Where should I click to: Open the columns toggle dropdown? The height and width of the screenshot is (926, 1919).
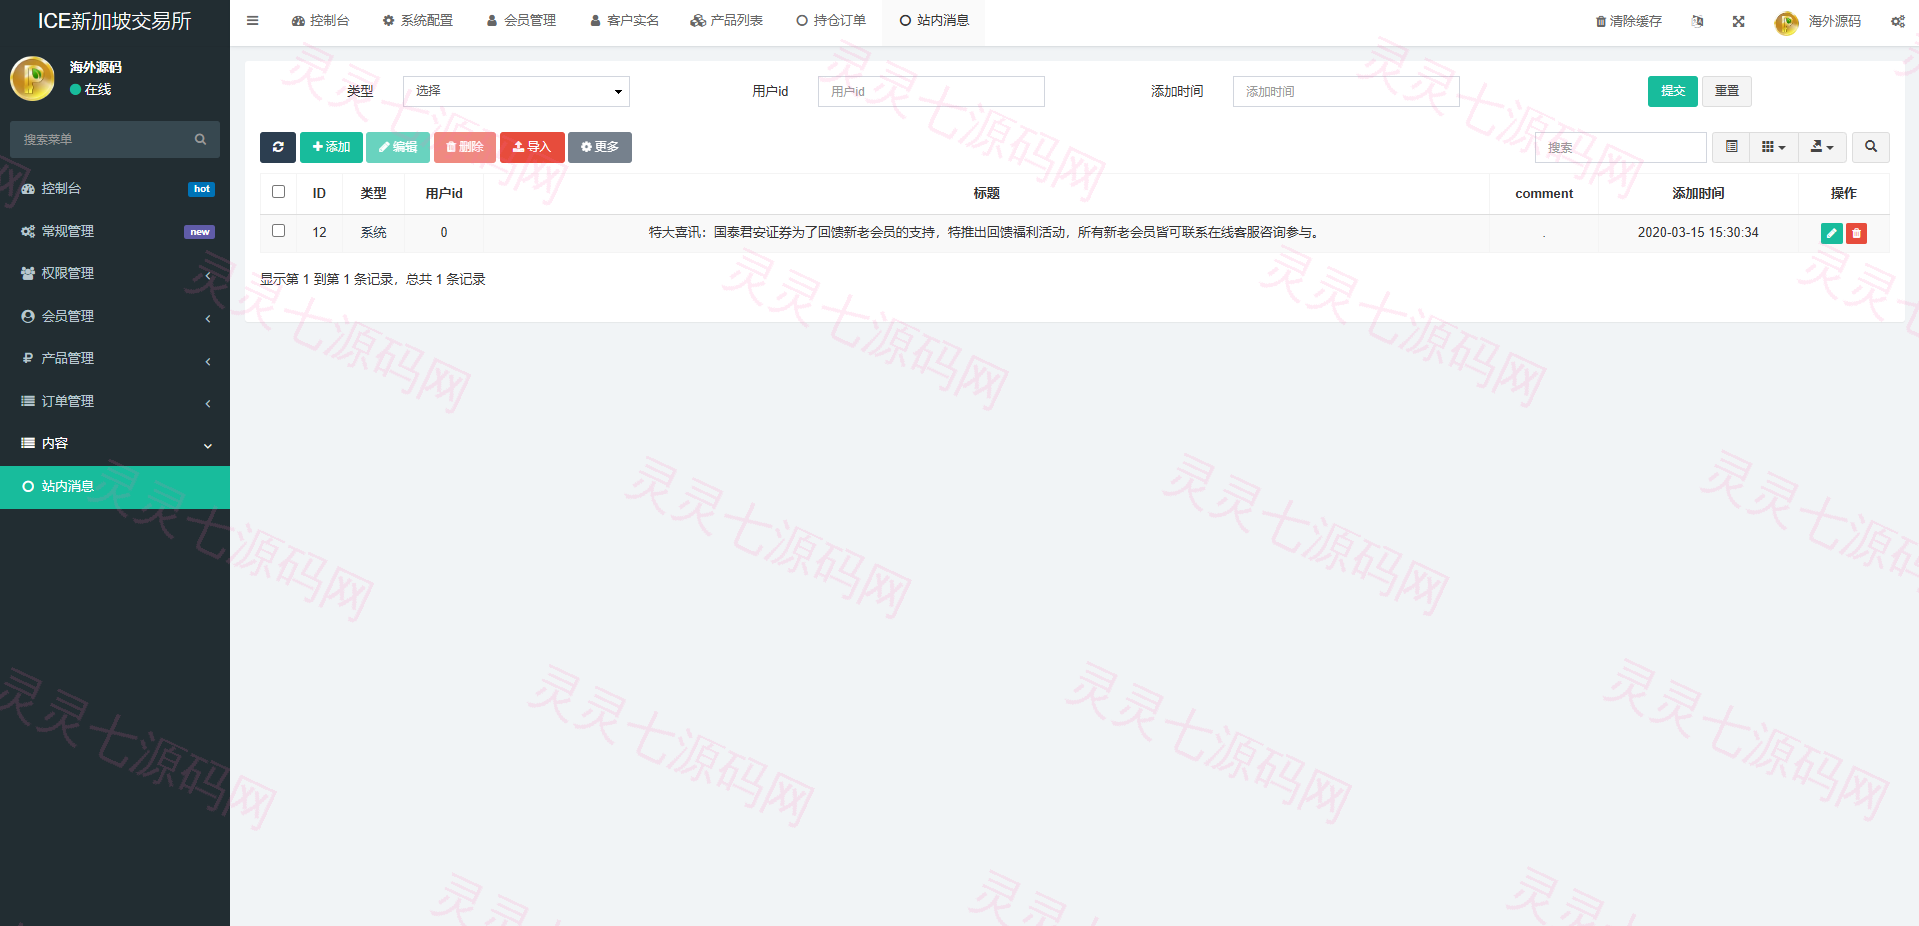[x=1774, y=147]
